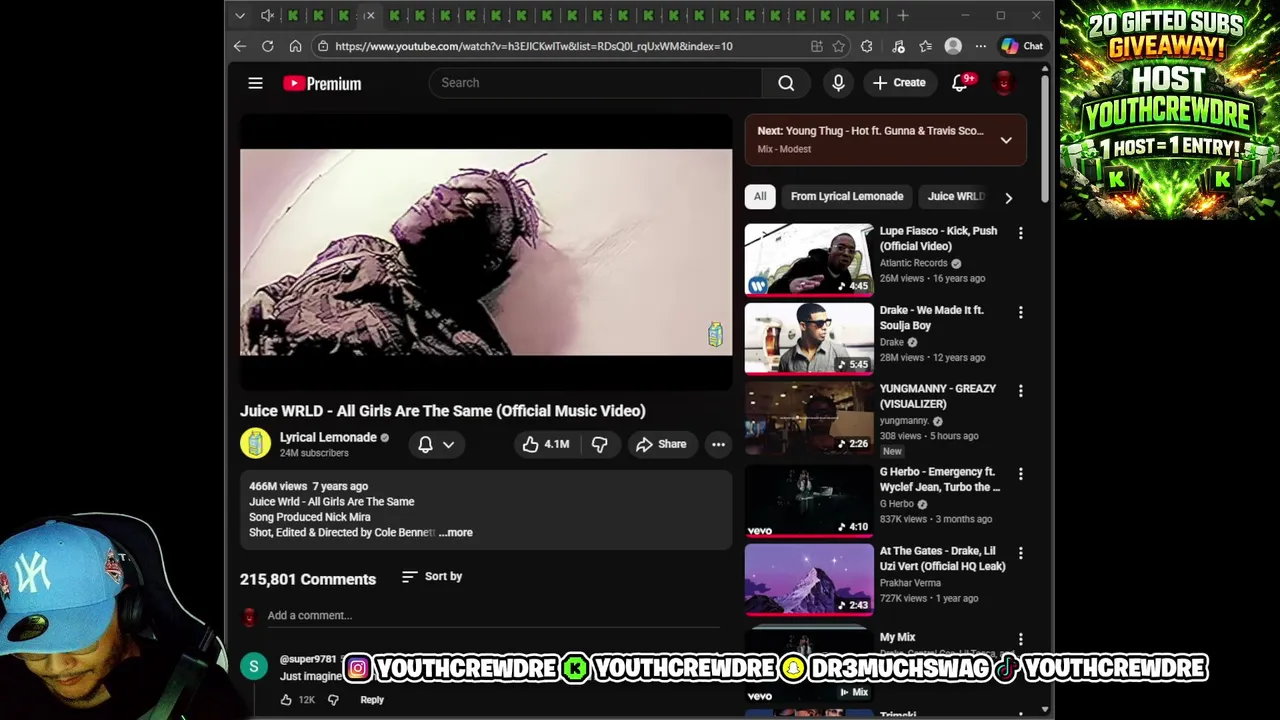Open a new browser tab

pos(903,15)
